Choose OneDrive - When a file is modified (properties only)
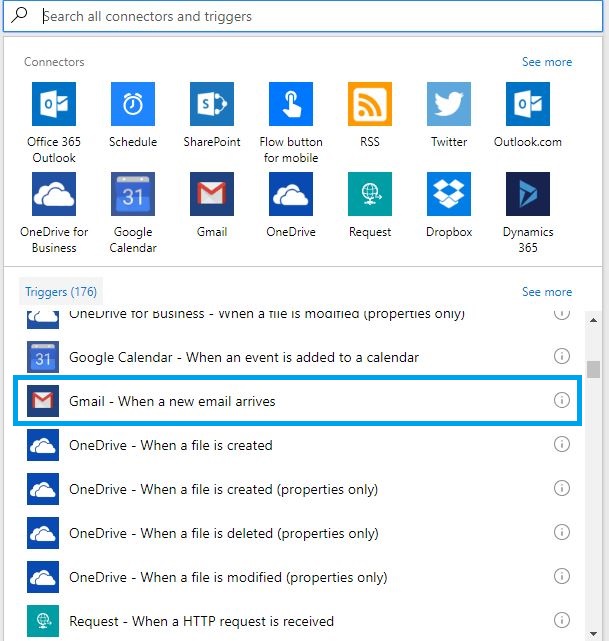The width and height of the screenshot is (609, 641). 298,577
